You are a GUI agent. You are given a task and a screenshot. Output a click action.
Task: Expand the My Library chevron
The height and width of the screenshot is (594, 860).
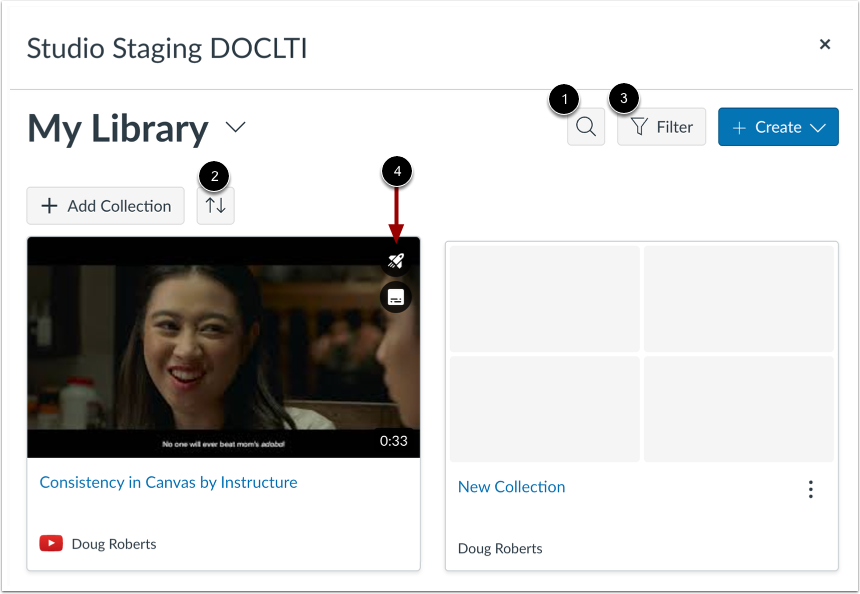pyautogui.click(x=235, y=127)
